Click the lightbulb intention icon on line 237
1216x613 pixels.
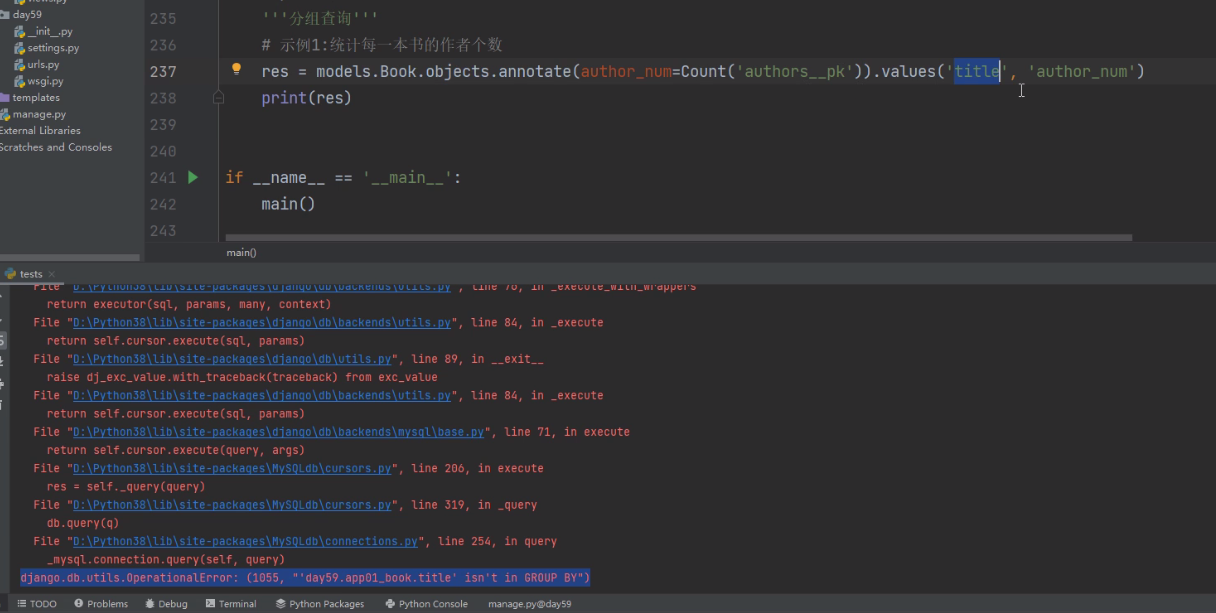pyautogui.click(x=237, y=69)
